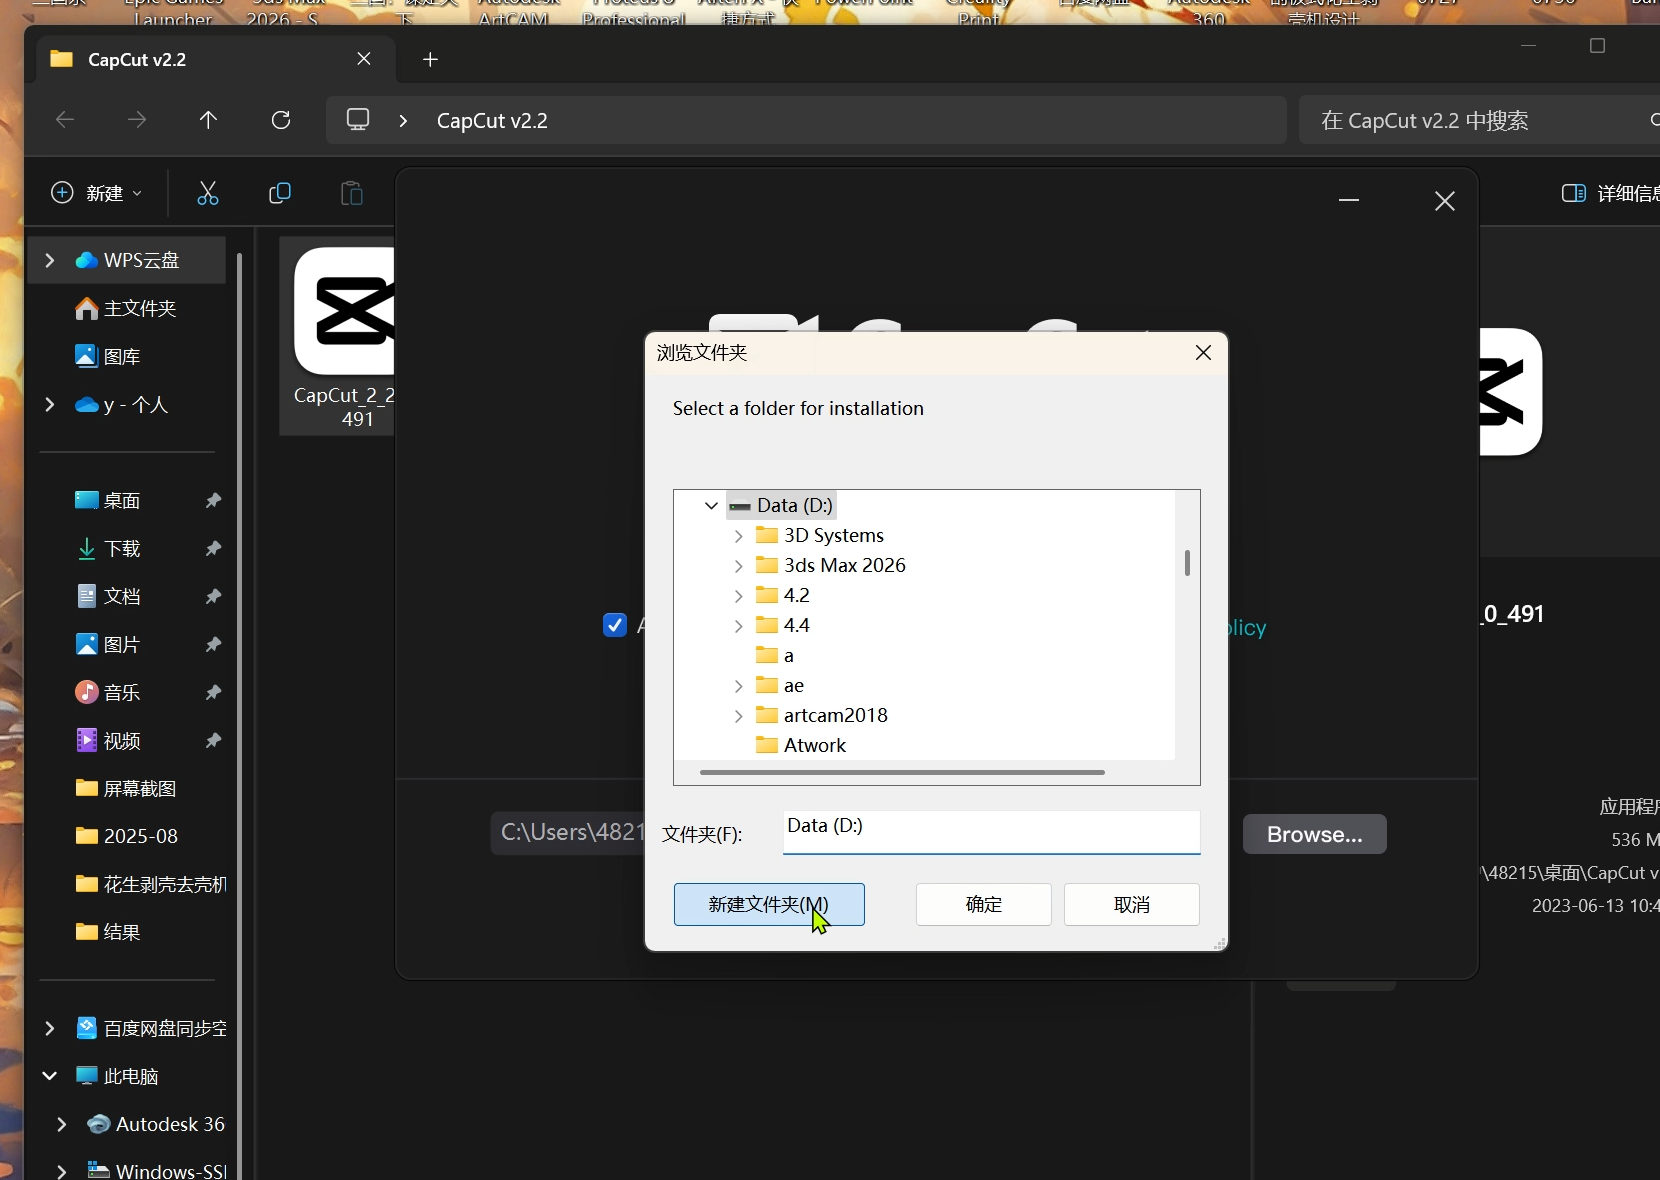Select the 3ds Max 2026 folder

(x=832, y=565)
